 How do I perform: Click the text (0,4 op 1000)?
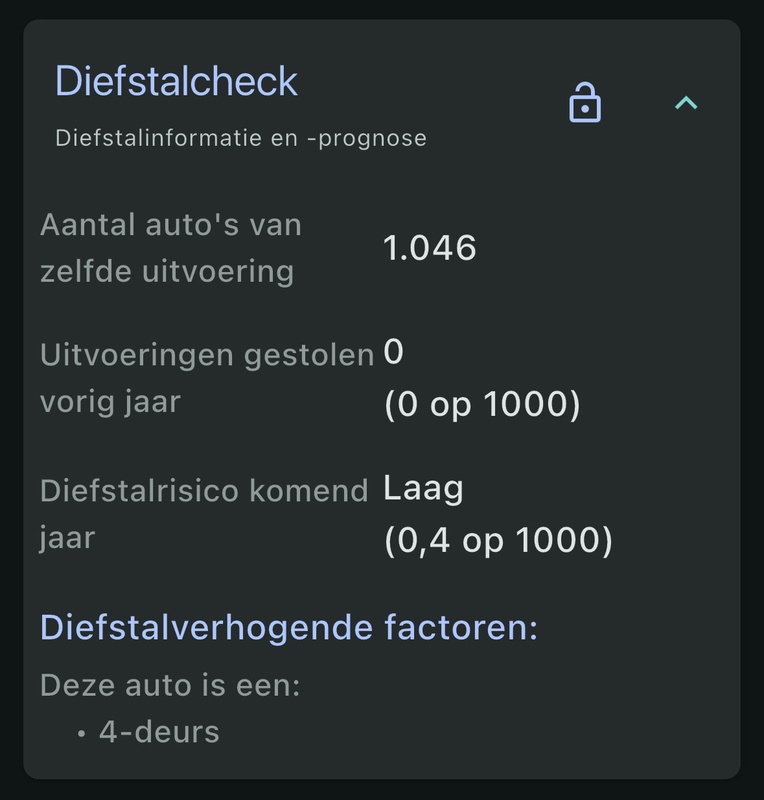(x=498, y=541)
